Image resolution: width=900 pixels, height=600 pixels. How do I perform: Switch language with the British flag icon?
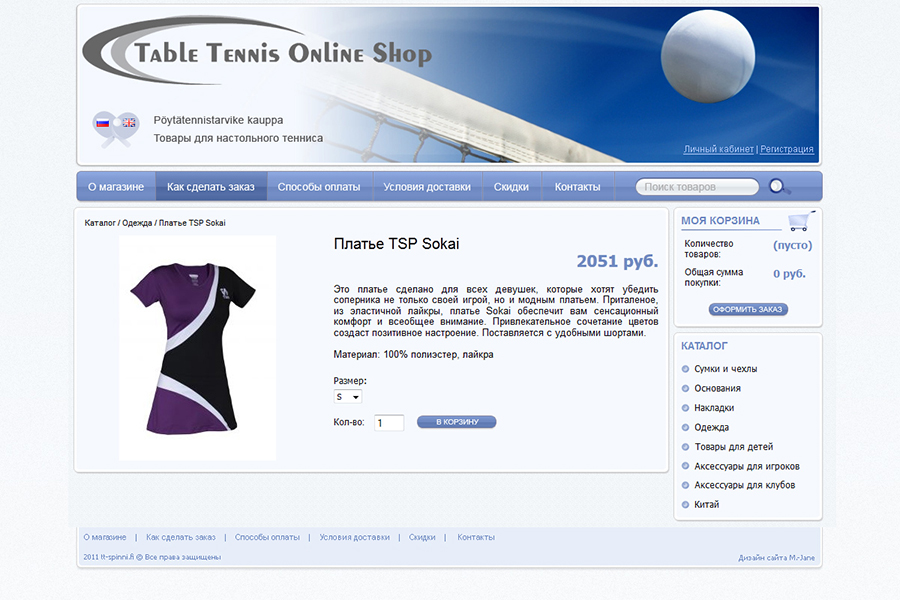point(128,123)
